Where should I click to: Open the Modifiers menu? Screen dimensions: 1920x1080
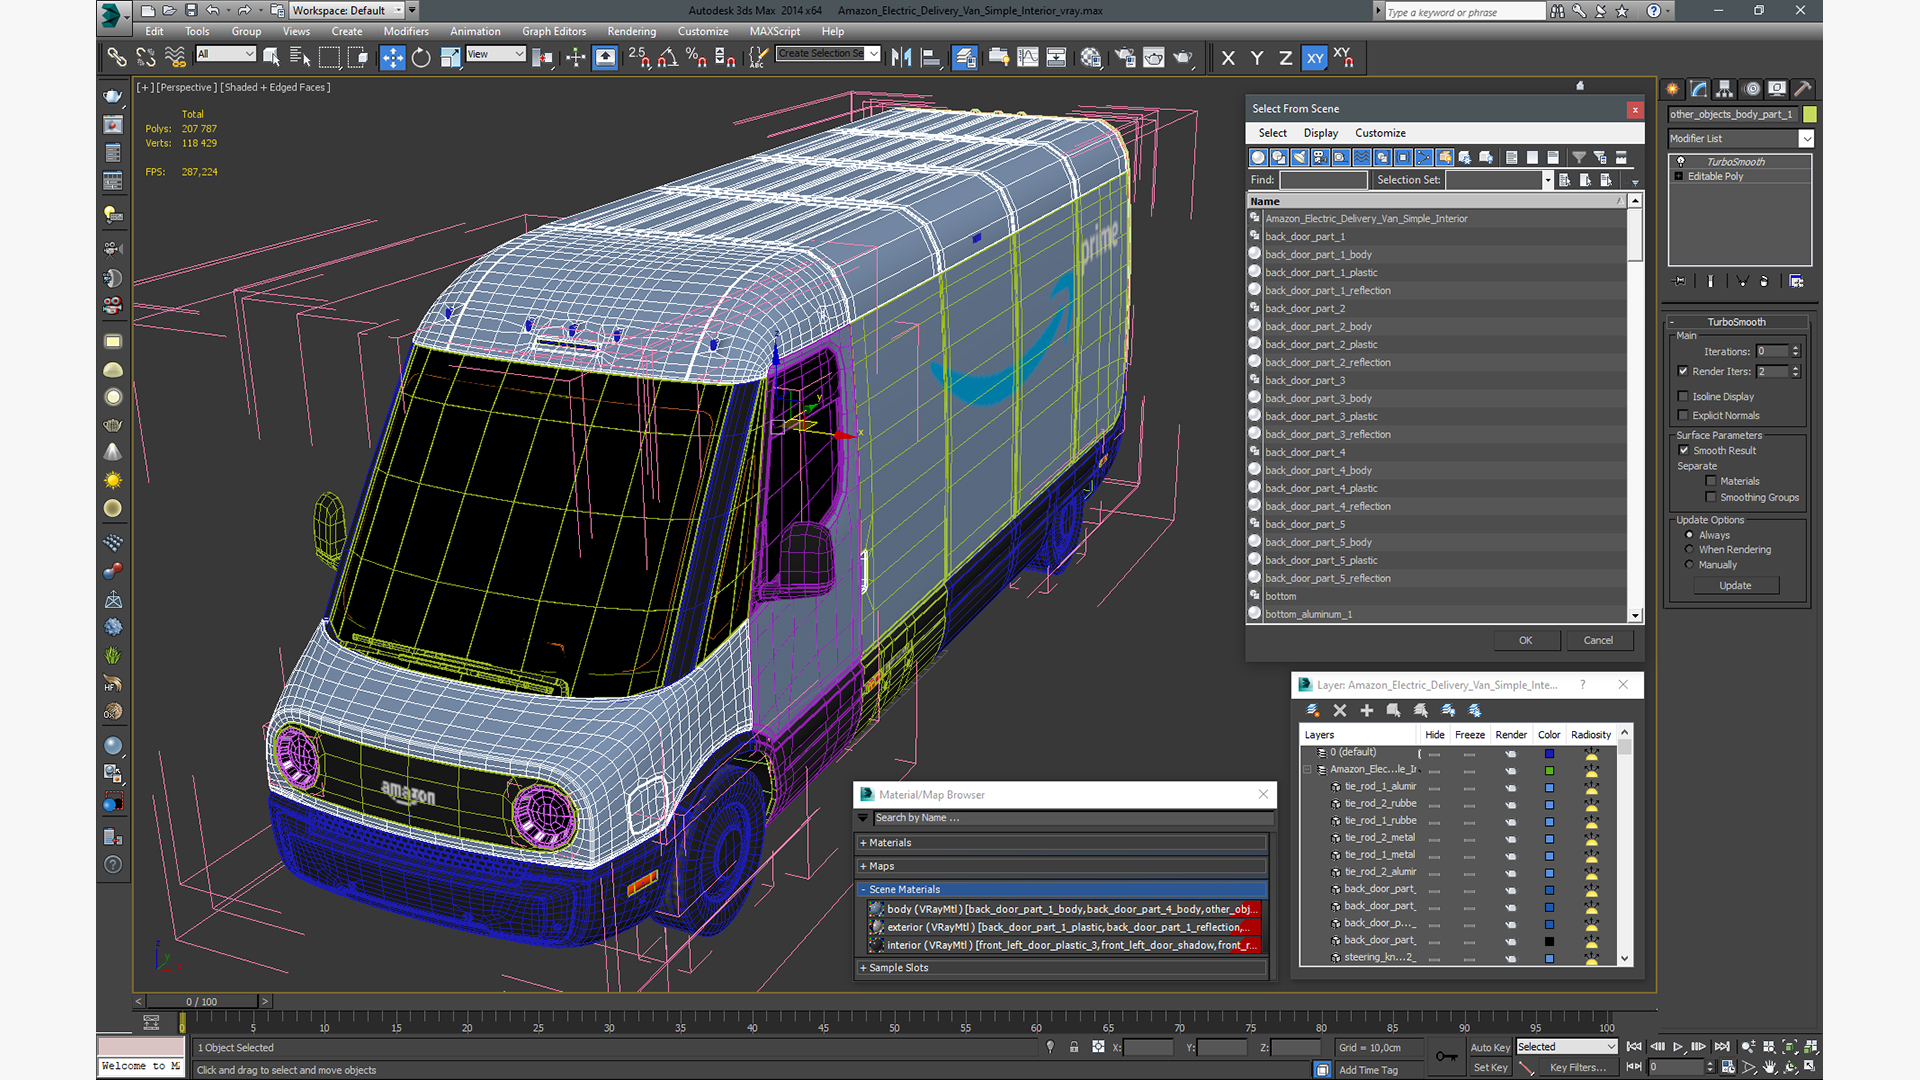tap(406, 31)
